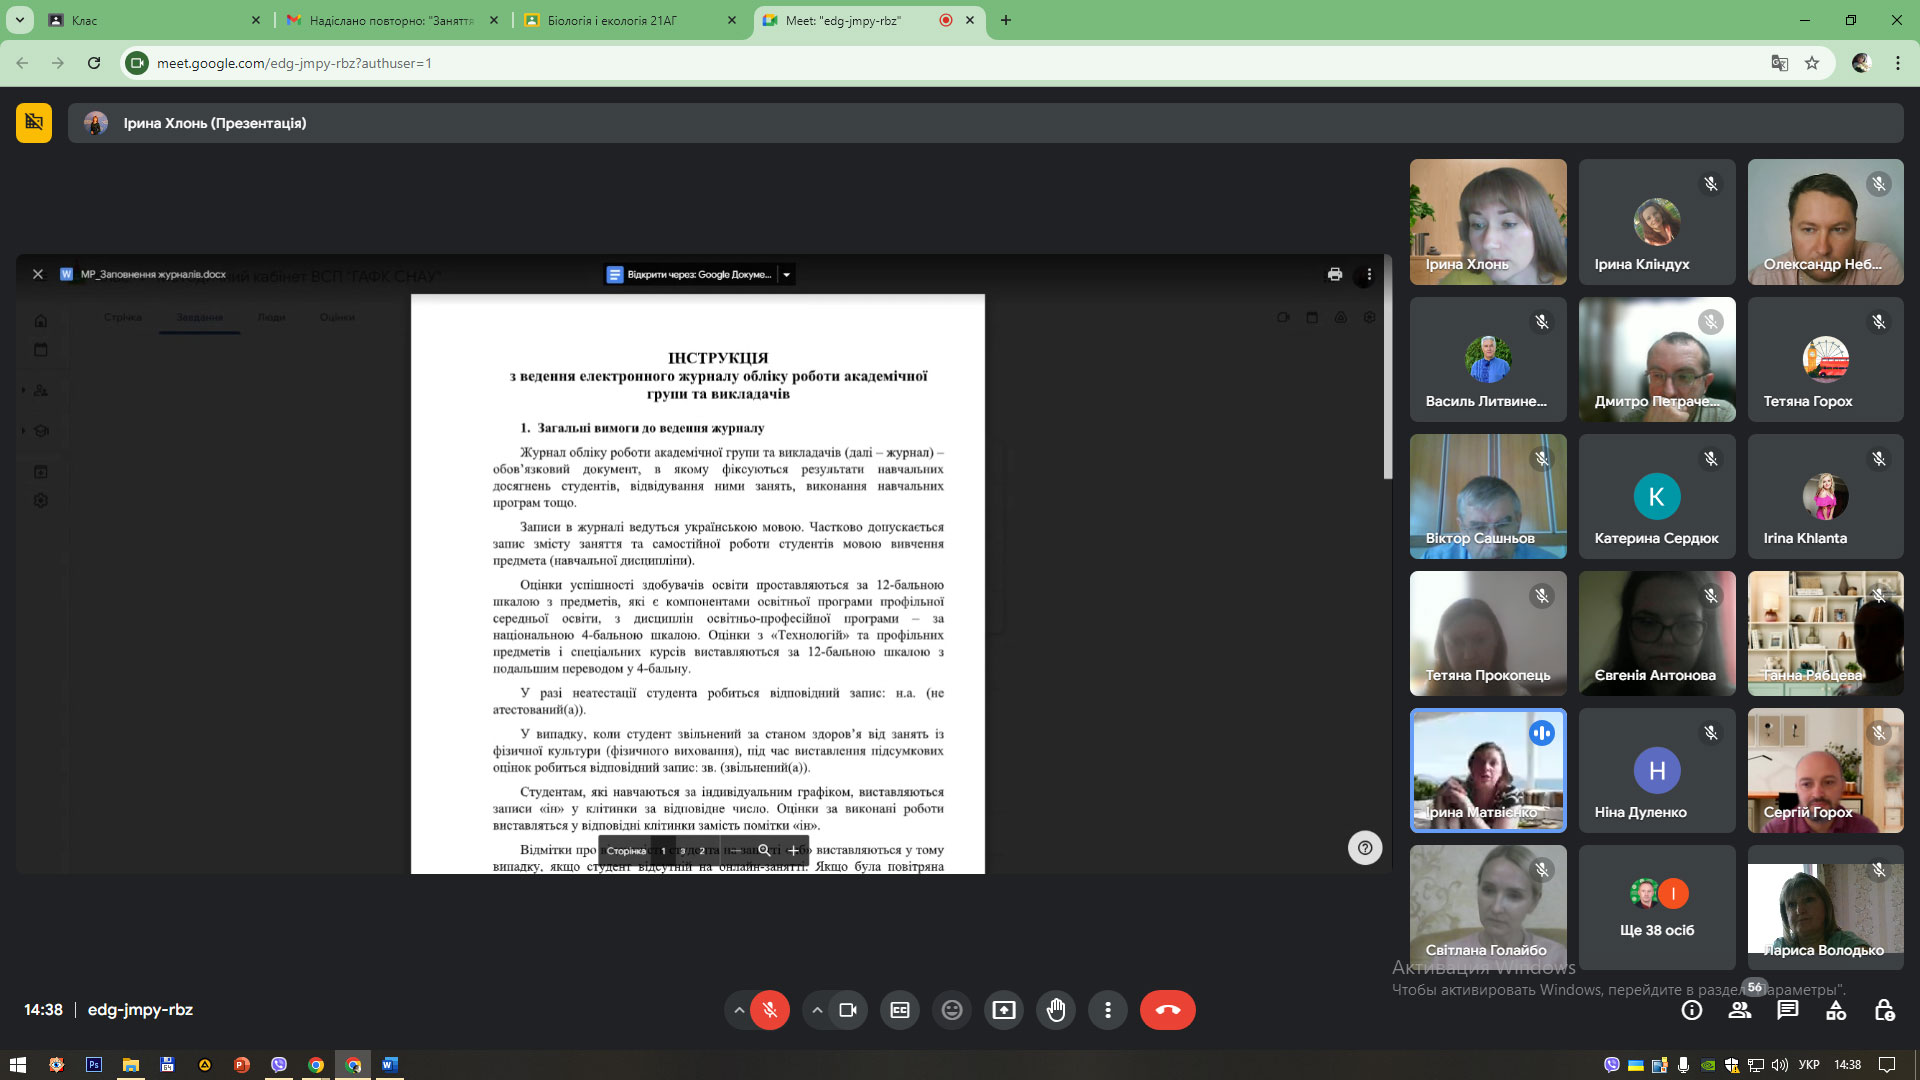The image size is (1920, 1080).
Task: Expand video settings arrow beside the camera
Action: pos(817,1010)
